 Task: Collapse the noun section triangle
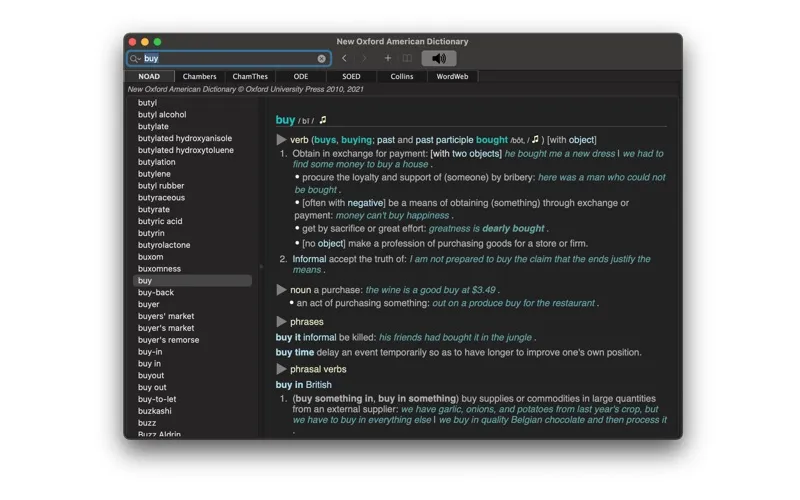click(281, 290)
